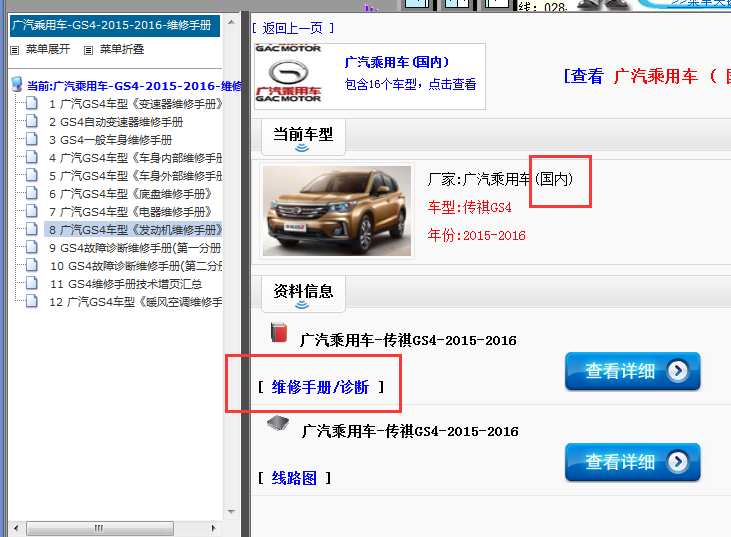Viewport: 731px width, 537px height.
Task: Click the horizontal scrollbar left arrow
Action: [16, 528]
